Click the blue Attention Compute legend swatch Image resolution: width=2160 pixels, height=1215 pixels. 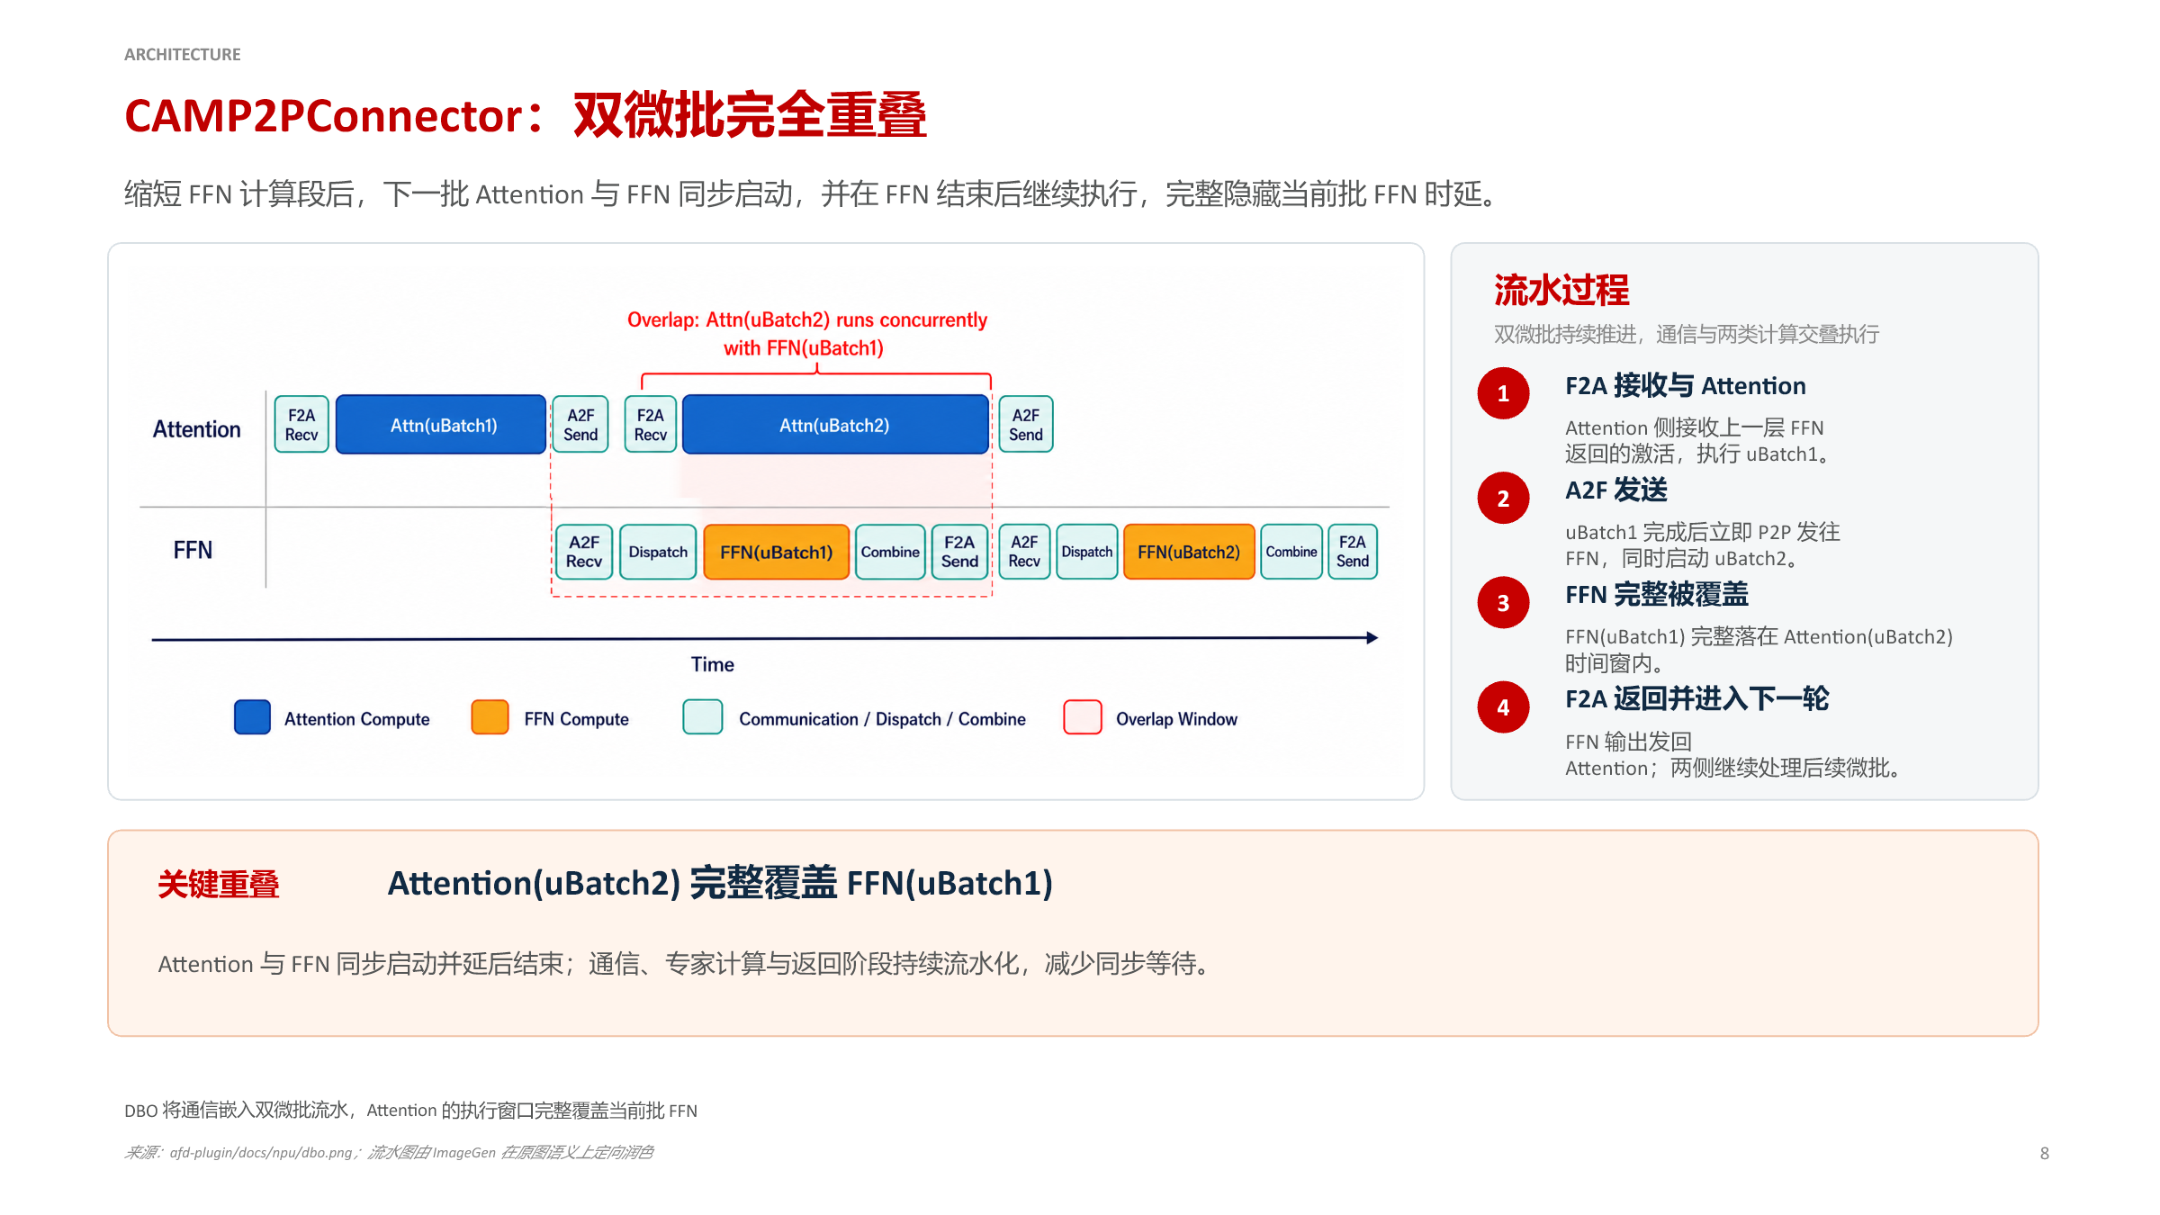[x=252, y=718]
